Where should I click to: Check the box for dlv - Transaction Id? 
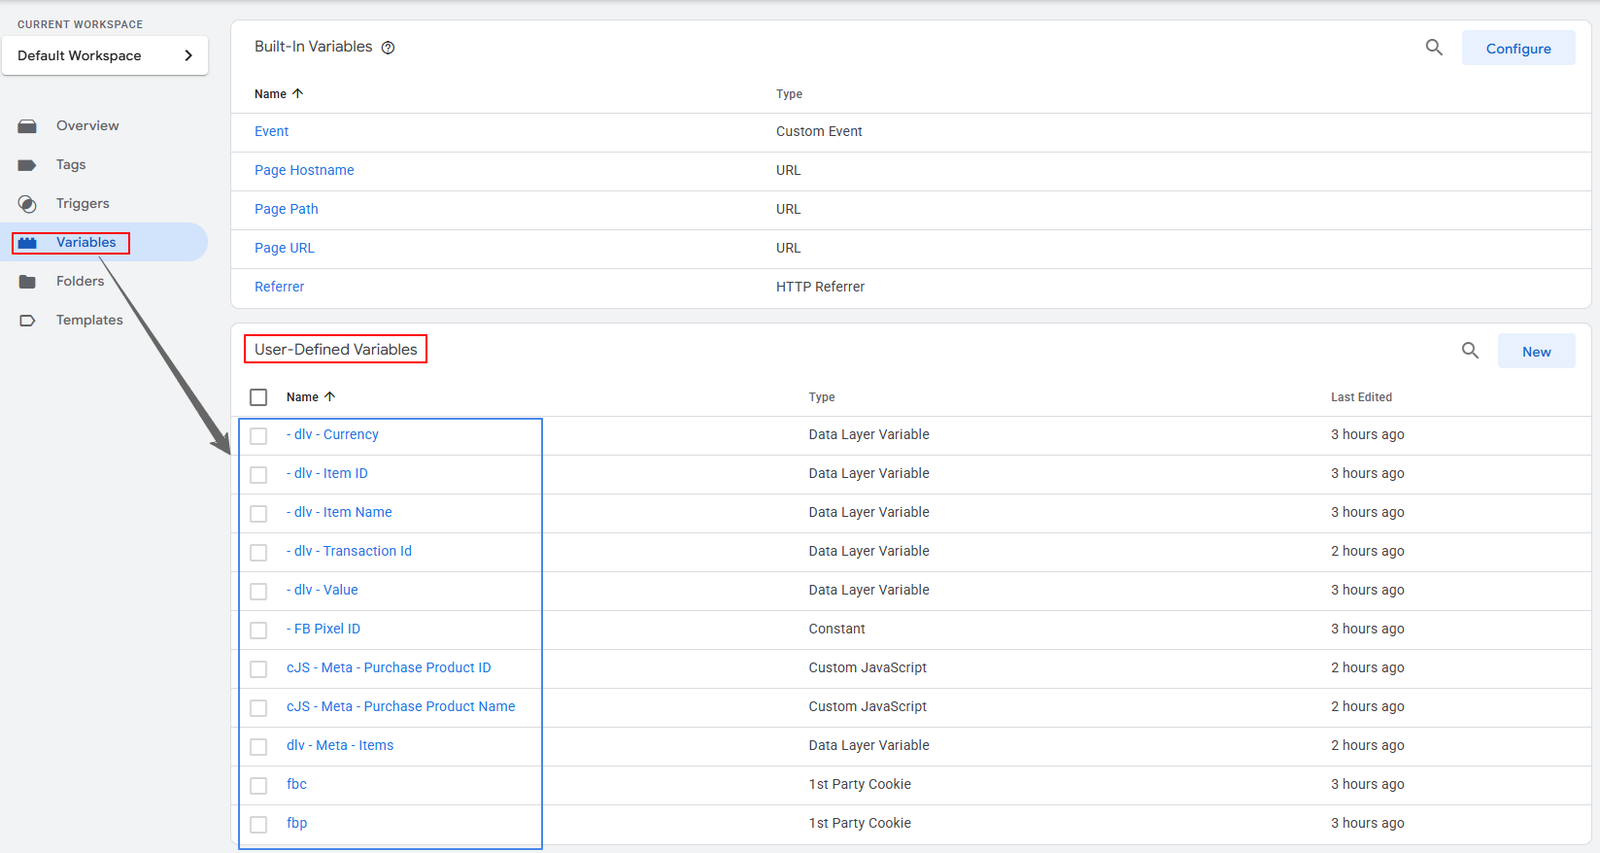259,553
